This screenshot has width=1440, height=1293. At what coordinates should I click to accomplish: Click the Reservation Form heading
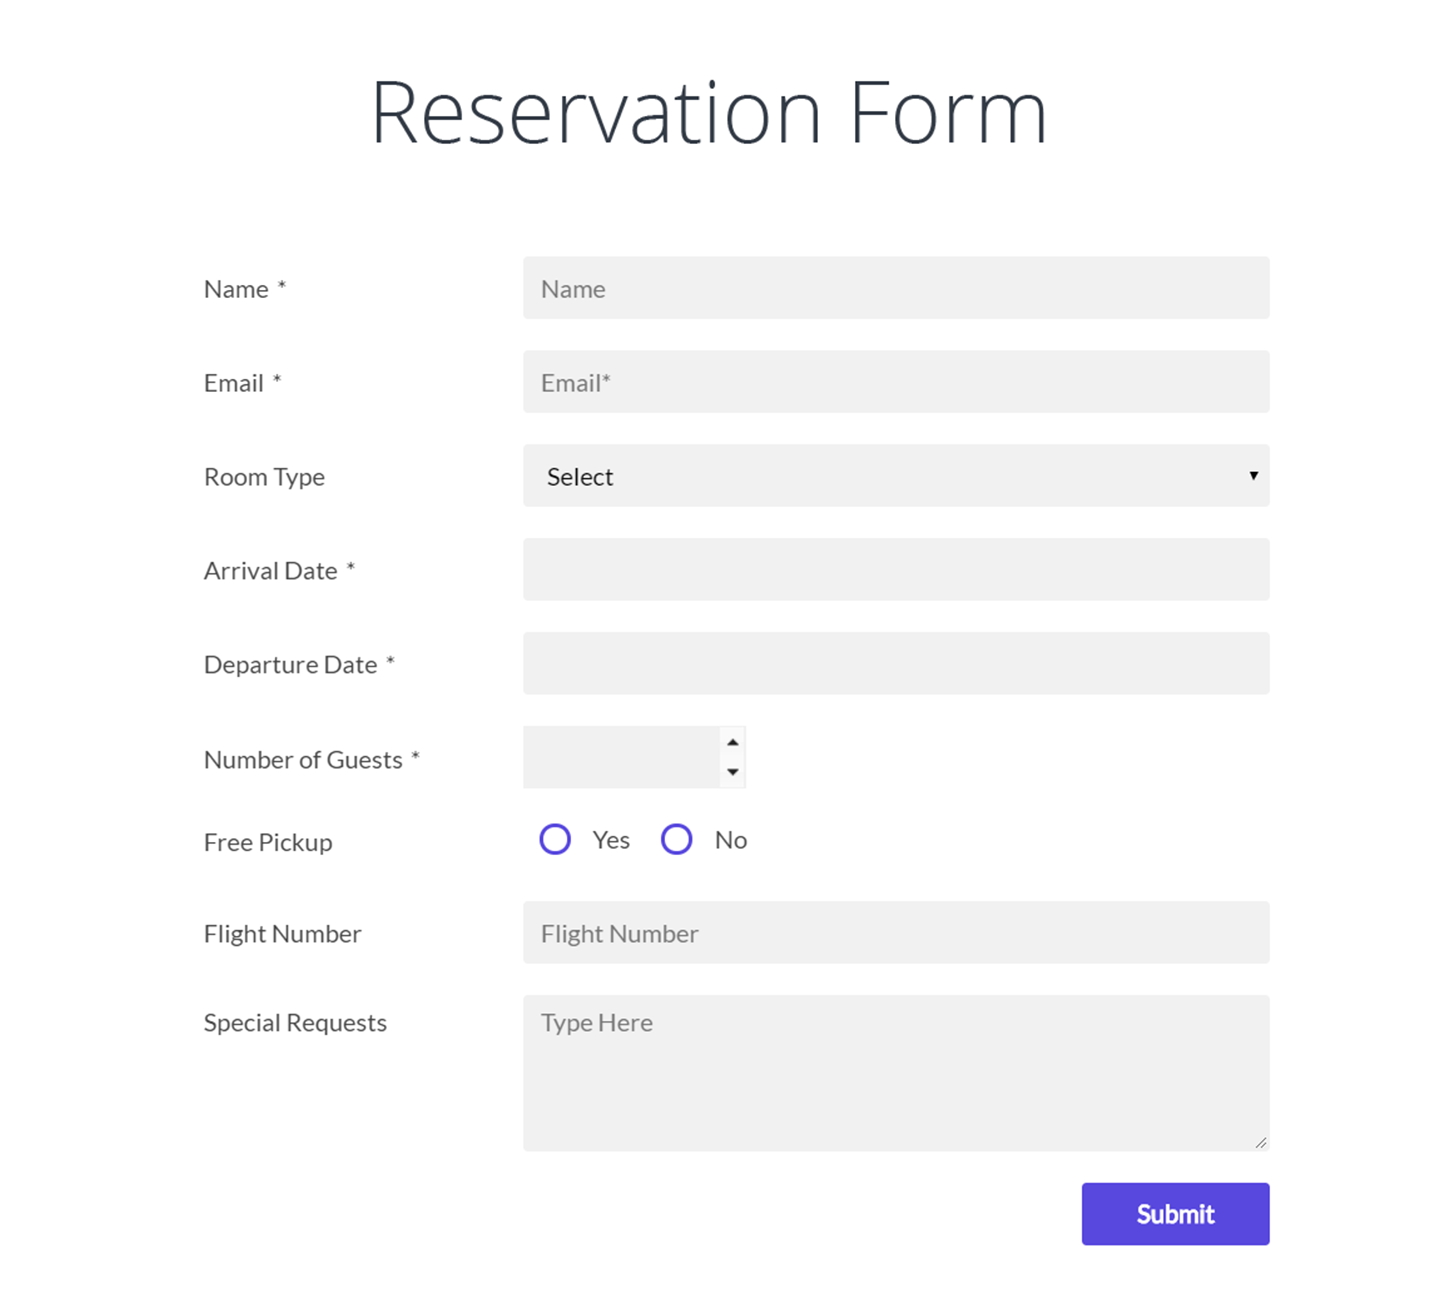709,112
